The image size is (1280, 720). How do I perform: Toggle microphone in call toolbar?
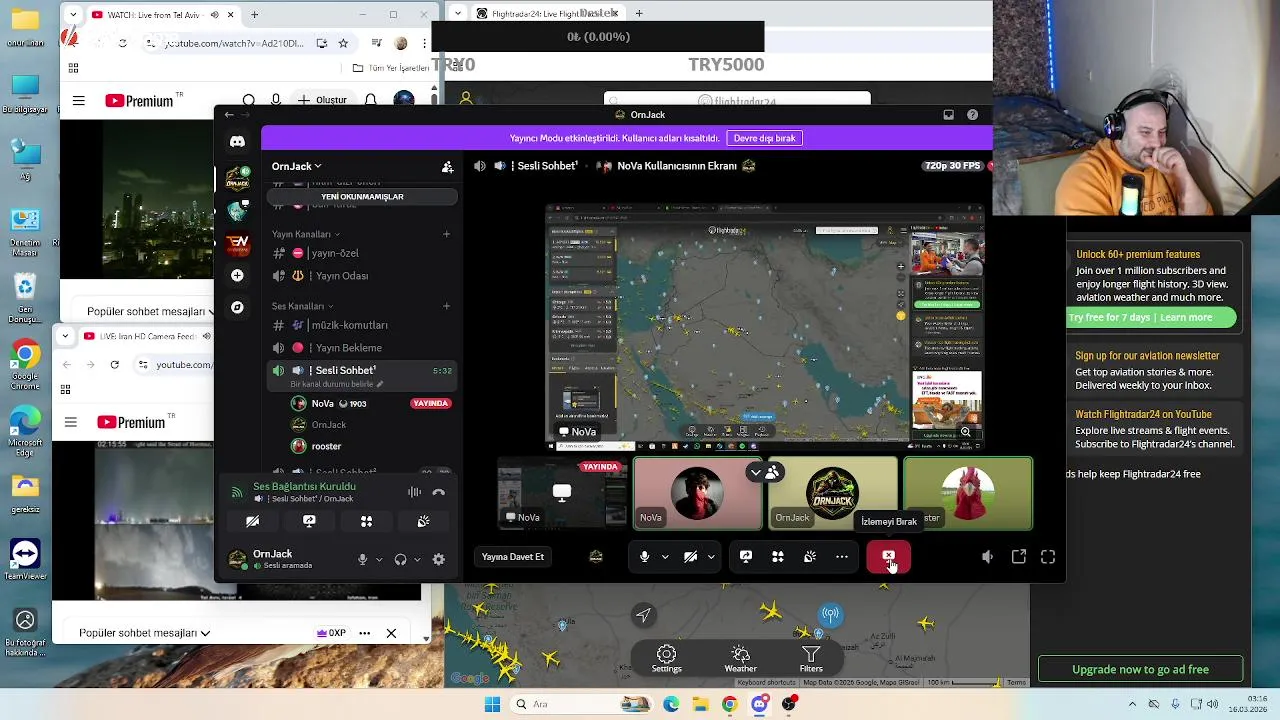pos(644,557)
